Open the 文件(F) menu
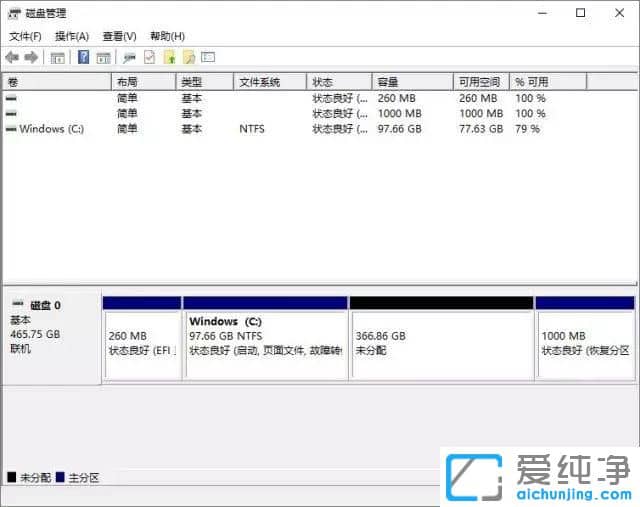This screenshot has height=507, width=640. (25, 36)
